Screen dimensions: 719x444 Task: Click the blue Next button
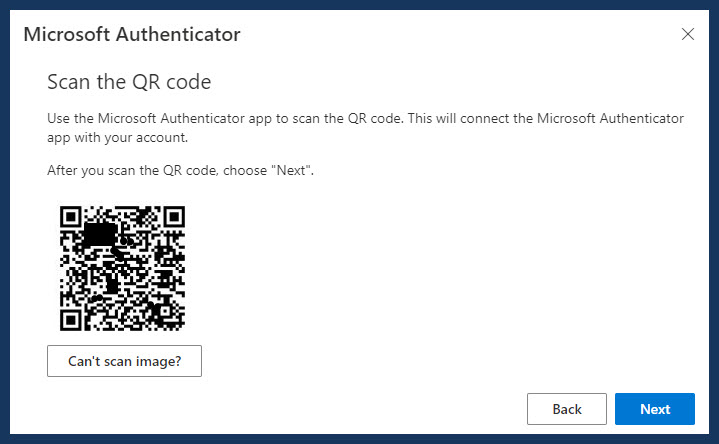pos(655,409)
